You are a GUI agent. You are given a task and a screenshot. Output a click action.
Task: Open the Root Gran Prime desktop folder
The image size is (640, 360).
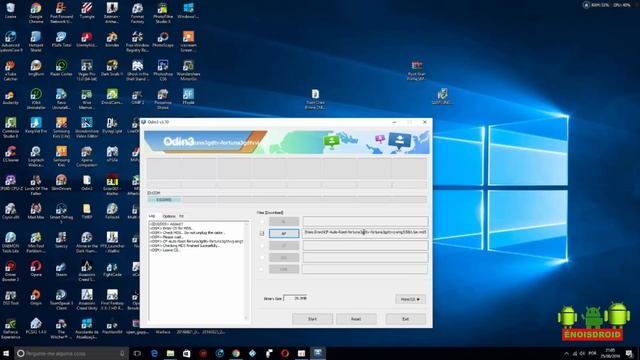[x=416, y=70]
